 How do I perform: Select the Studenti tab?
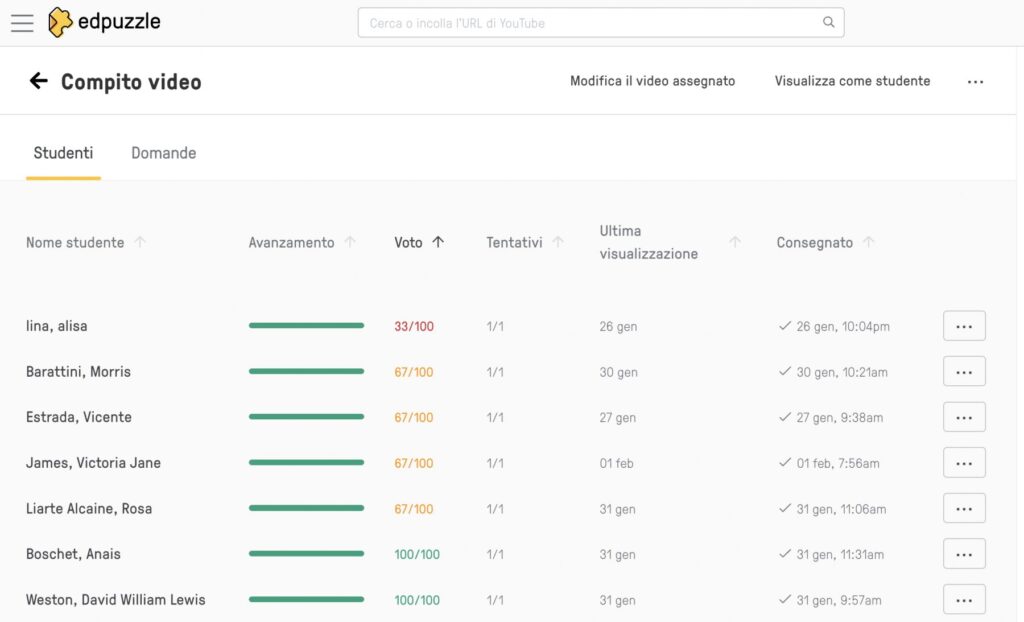coord(63,153)
